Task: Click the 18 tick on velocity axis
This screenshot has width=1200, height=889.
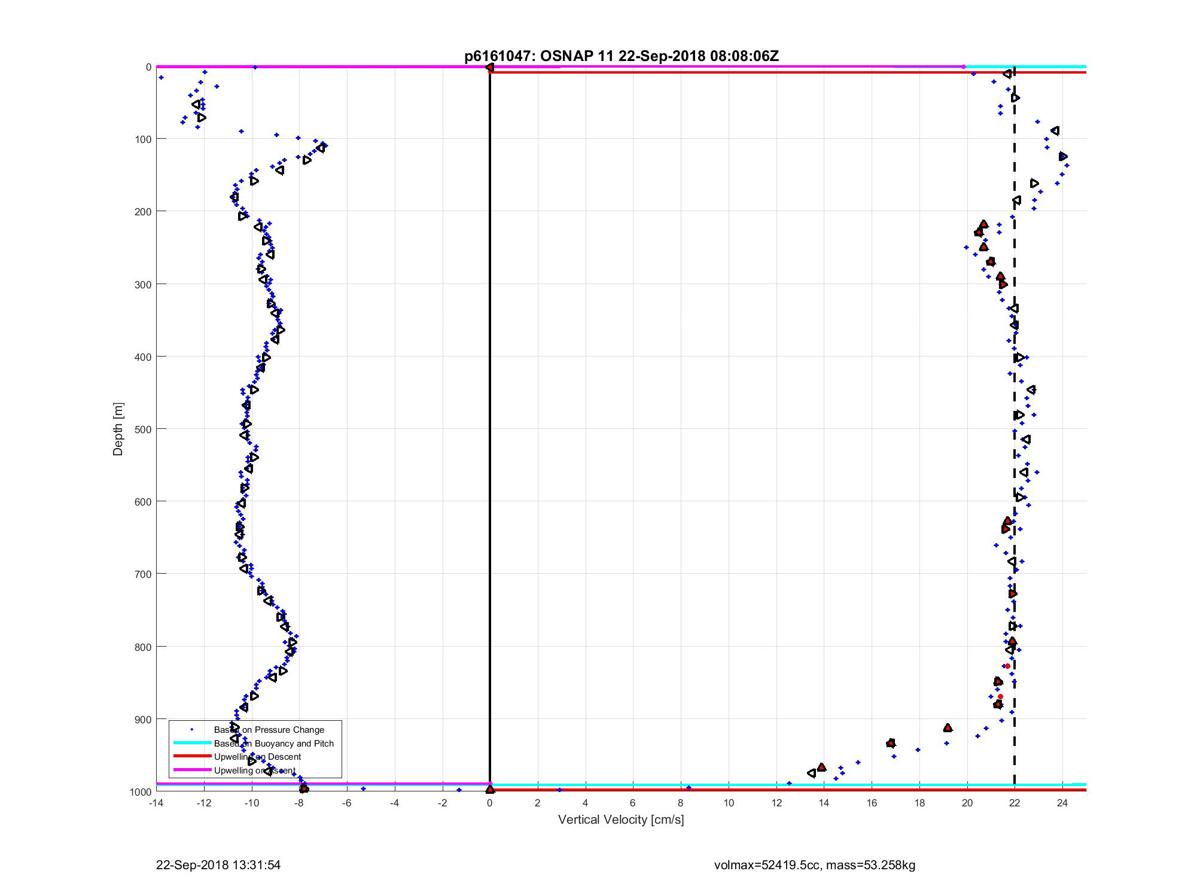Action: pos(919,803)
